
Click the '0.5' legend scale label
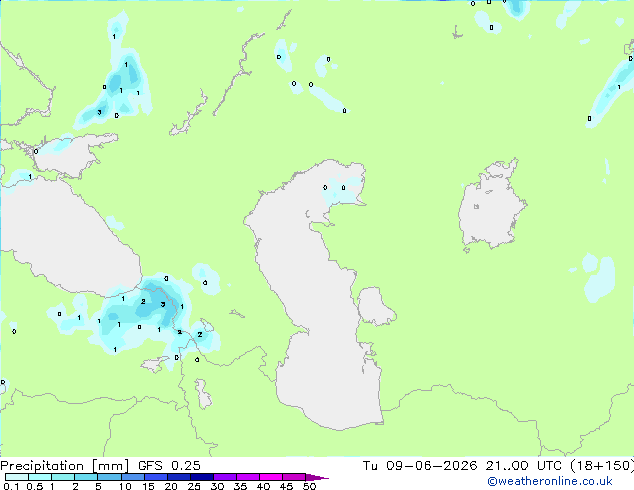point(35,486)
